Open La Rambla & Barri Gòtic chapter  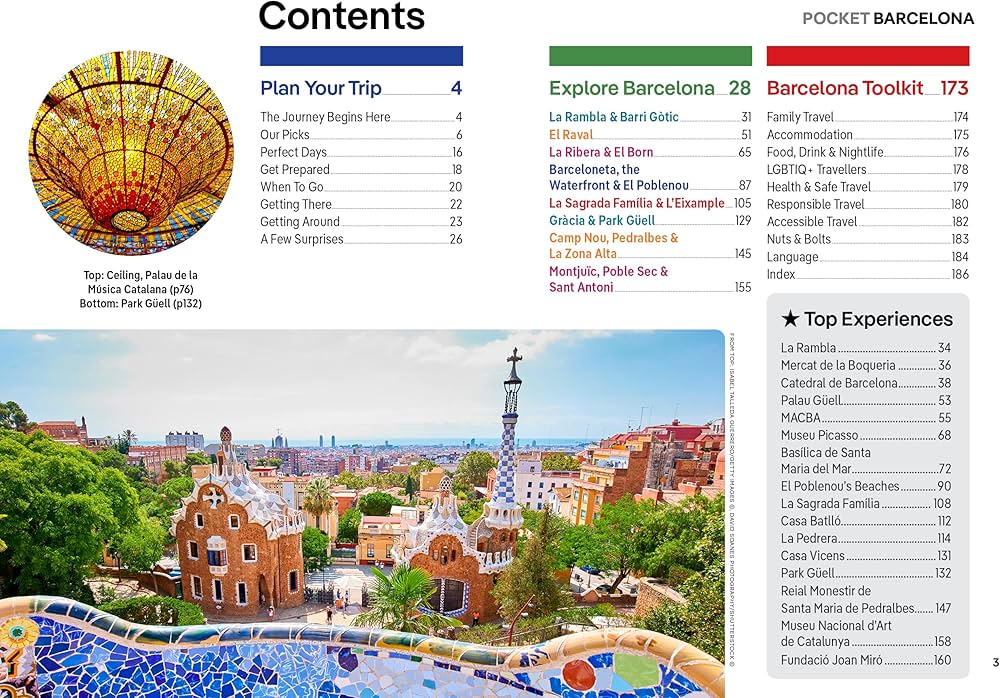[614, 117]
